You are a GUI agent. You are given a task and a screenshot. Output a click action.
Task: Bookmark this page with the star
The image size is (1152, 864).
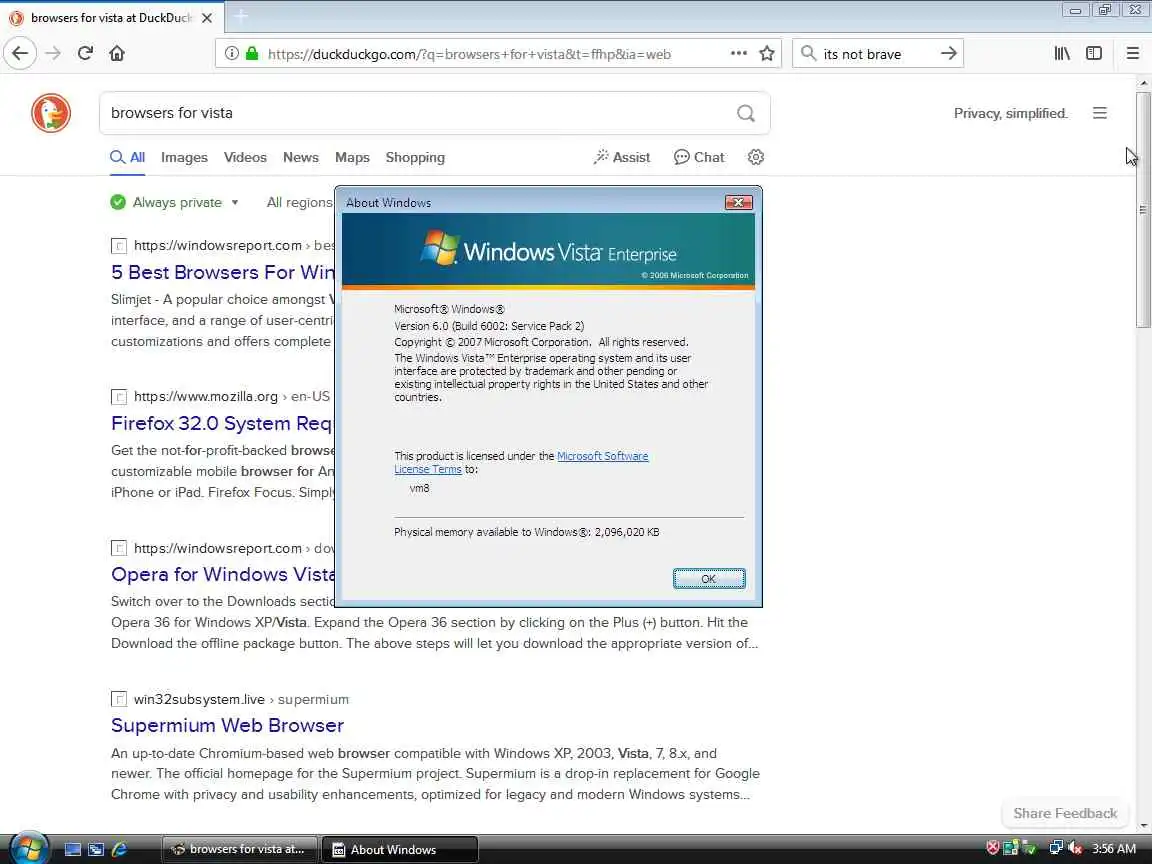click(x=767, y=53)
